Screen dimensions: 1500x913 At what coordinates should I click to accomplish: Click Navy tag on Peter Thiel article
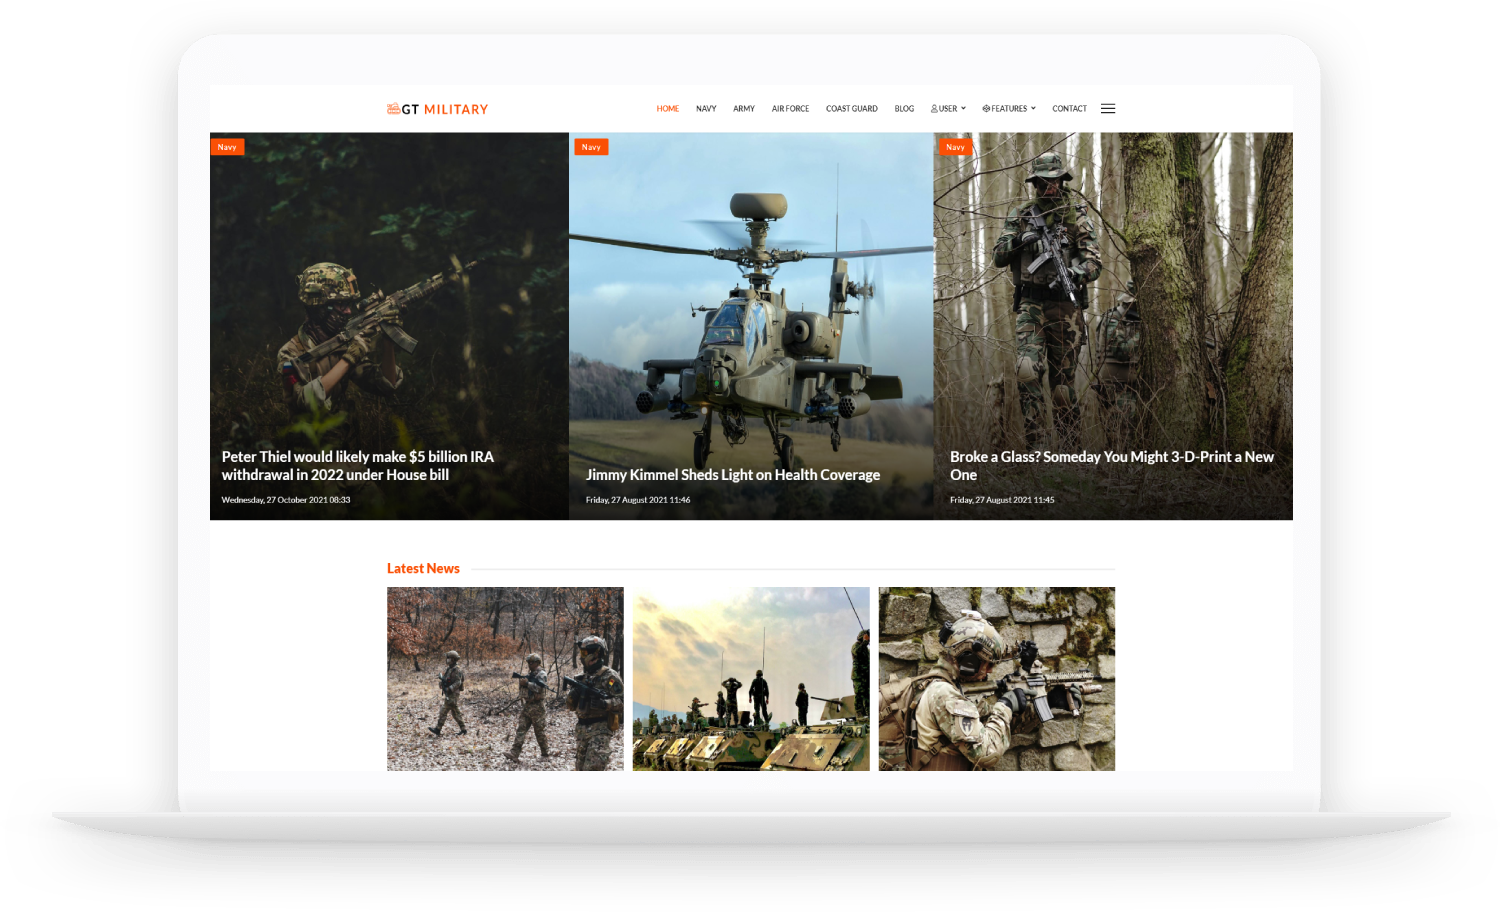[227, 147]
